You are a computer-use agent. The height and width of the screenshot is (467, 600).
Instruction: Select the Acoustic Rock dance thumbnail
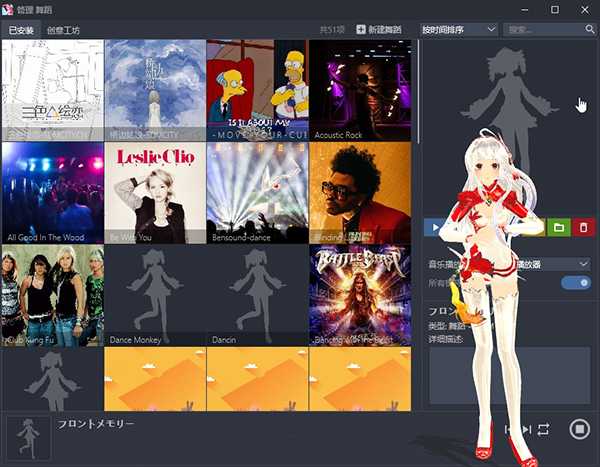(x=360, y=90)
